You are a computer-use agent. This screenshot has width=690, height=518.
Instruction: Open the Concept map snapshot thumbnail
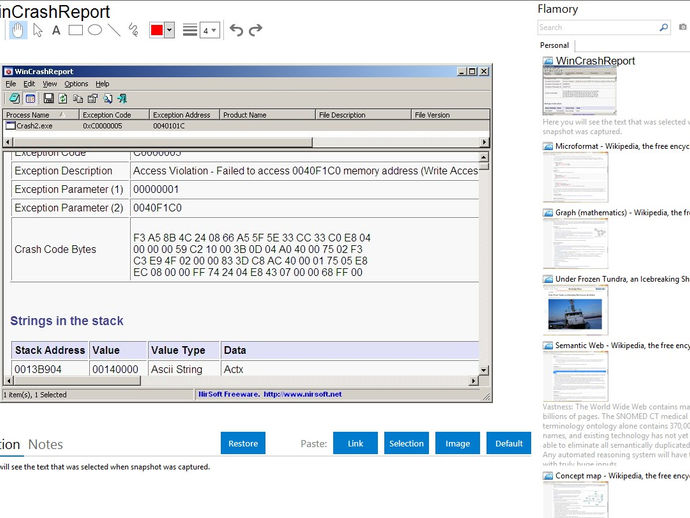[576, 500]
